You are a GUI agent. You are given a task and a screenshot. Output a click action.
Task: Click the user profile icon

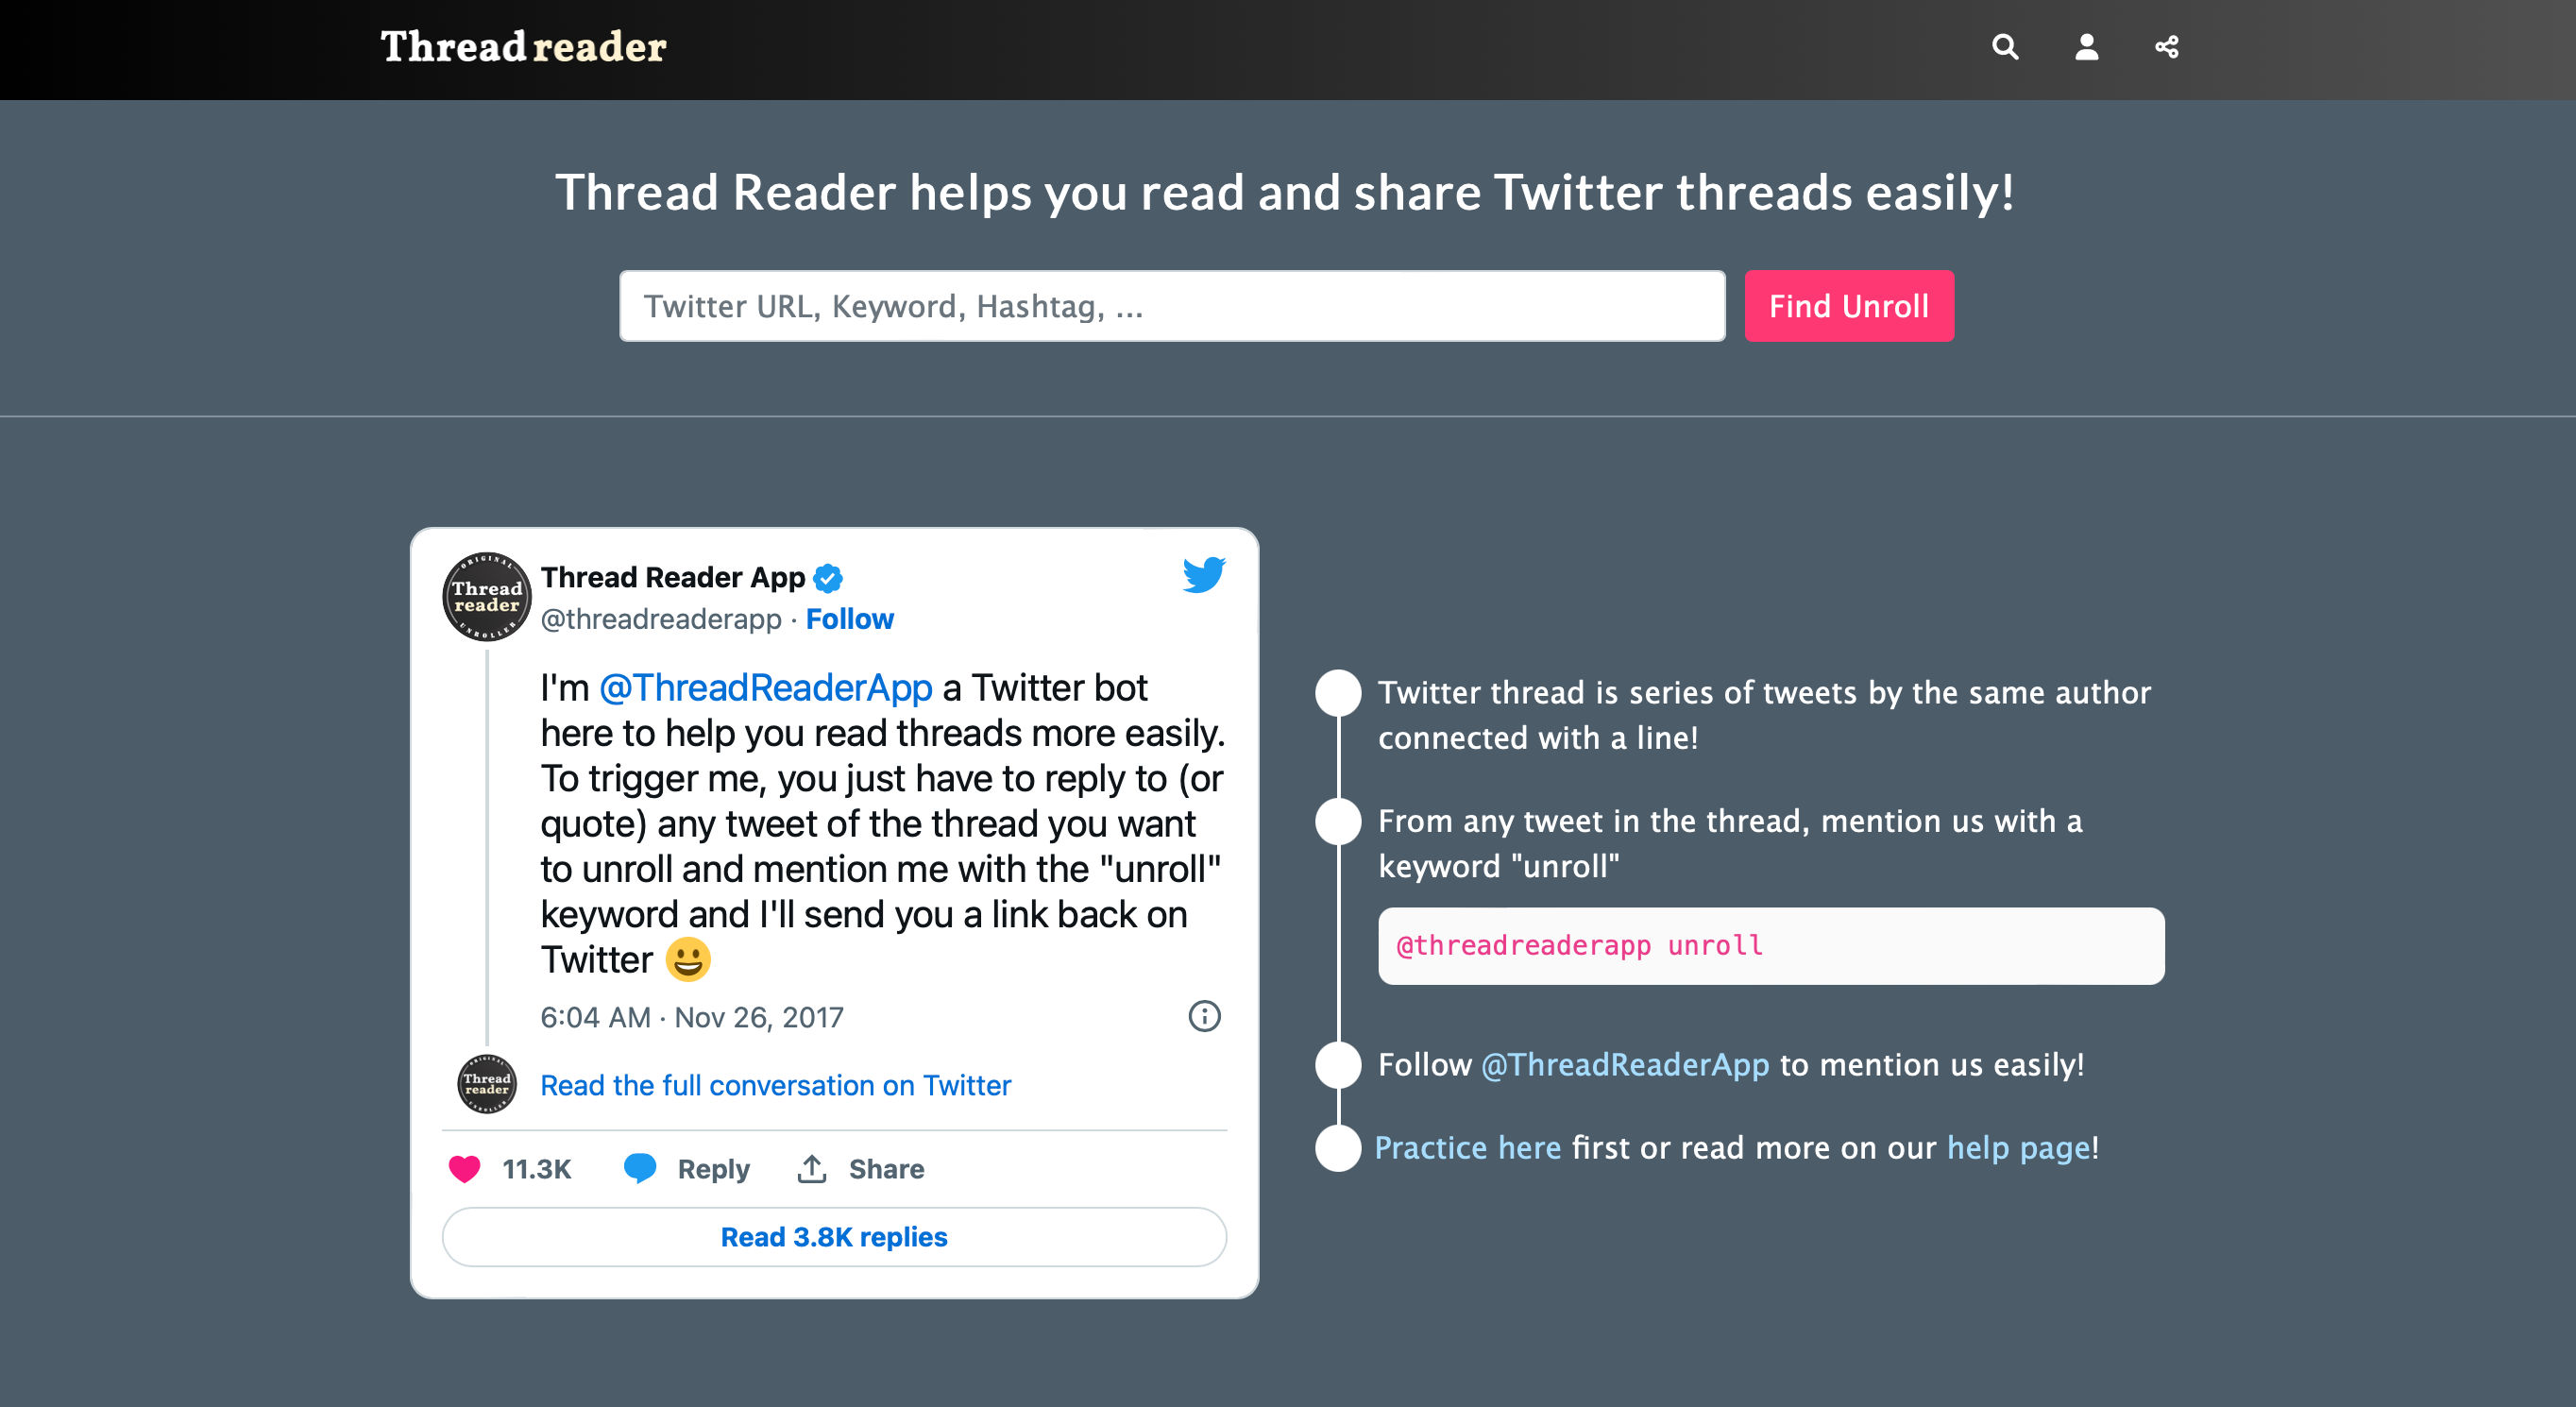click(x=2084, y=47)
